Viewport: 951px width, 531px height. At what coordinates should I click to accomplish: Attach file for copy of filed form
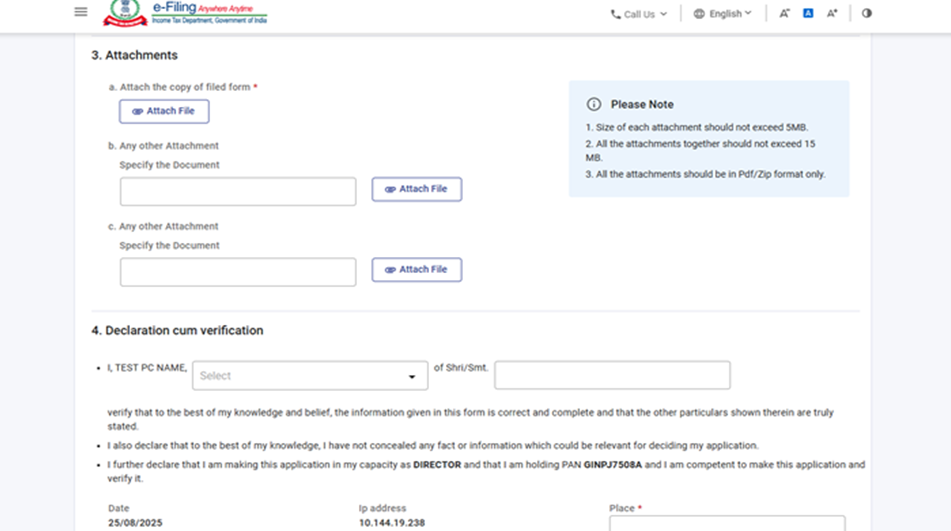tap(164, 111)
